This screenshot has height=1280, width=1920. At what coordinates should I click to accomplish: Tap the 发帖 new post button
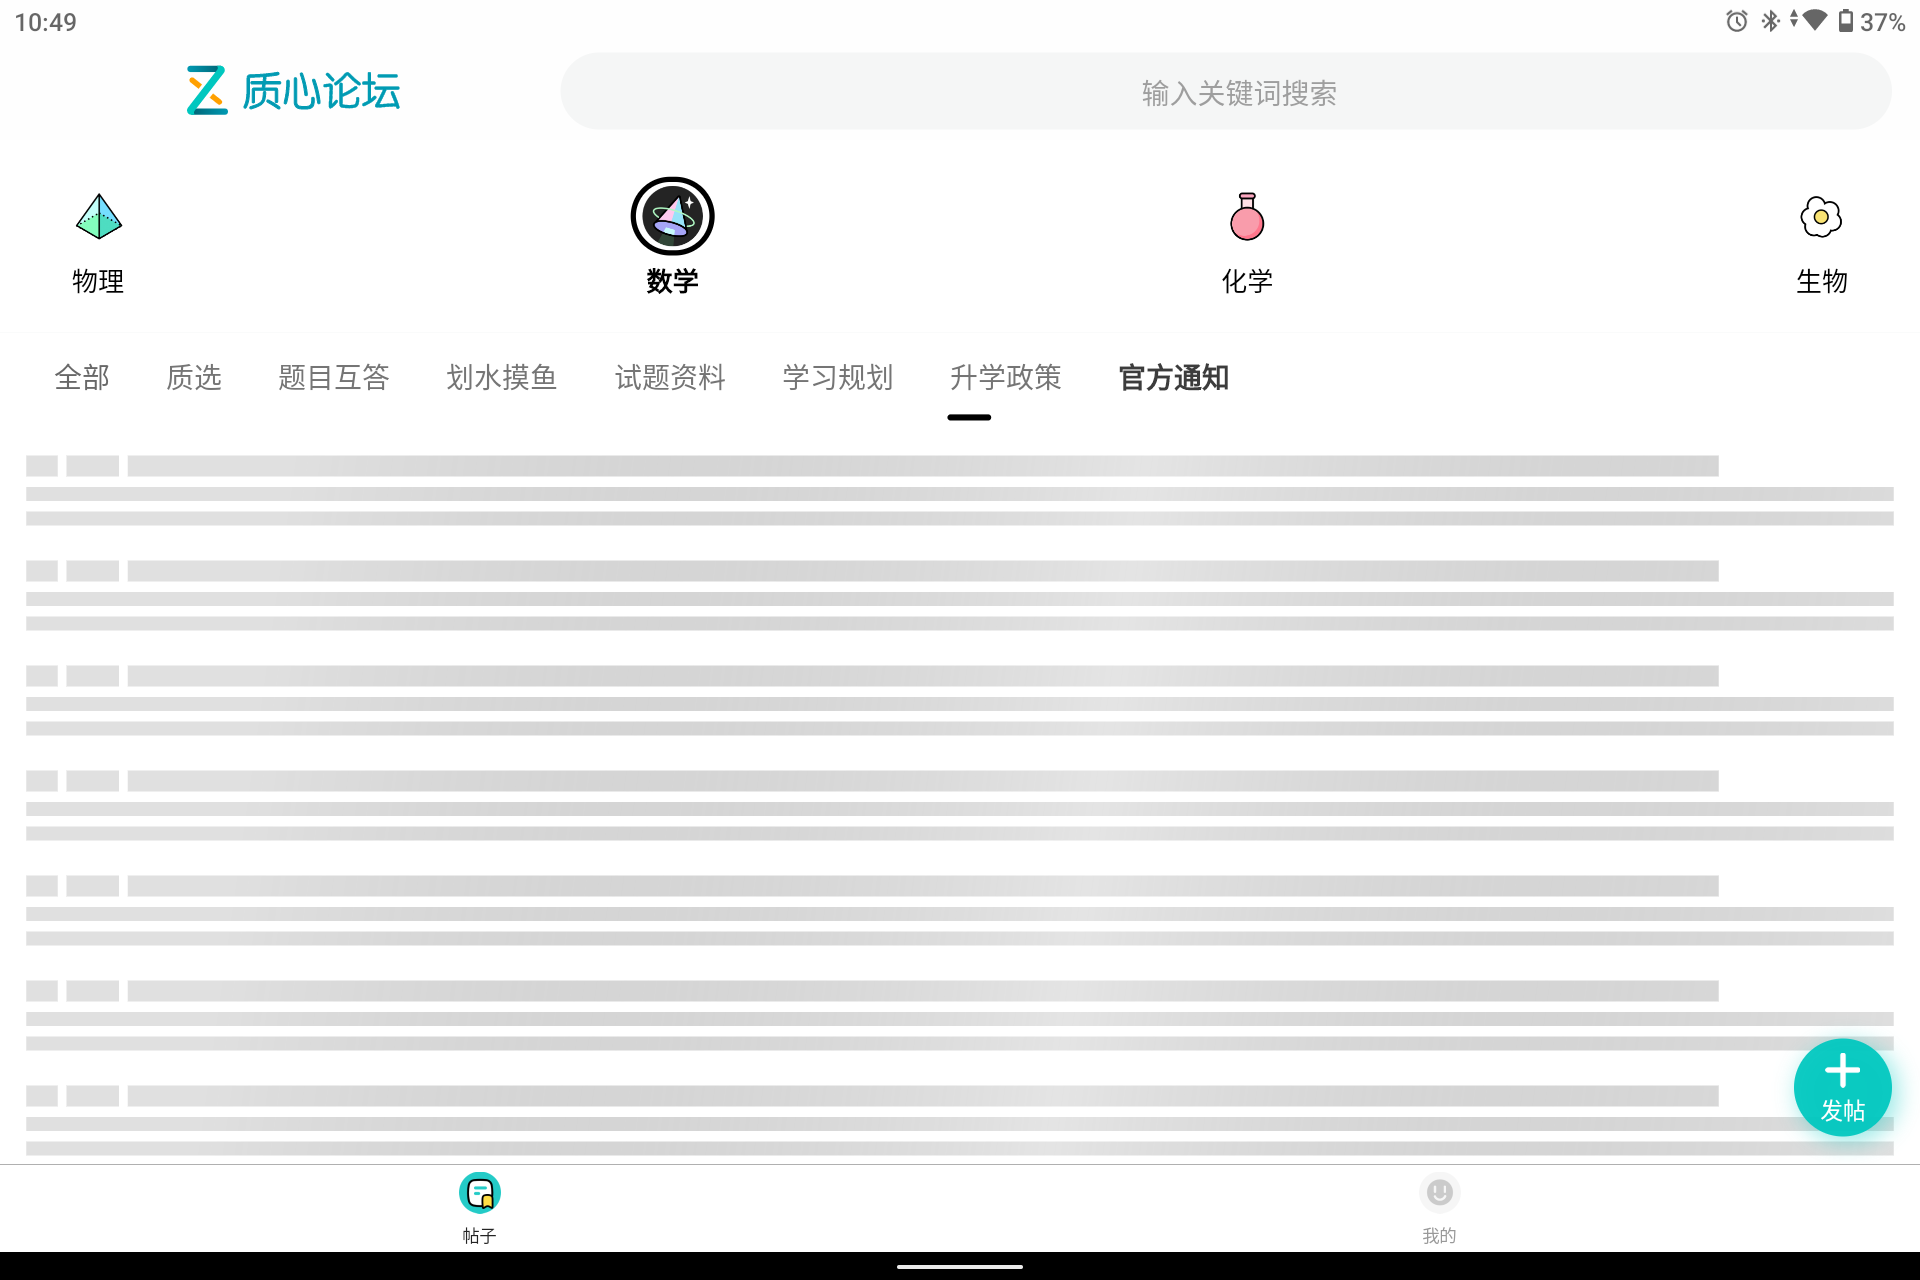(x=1842, y=1088)
